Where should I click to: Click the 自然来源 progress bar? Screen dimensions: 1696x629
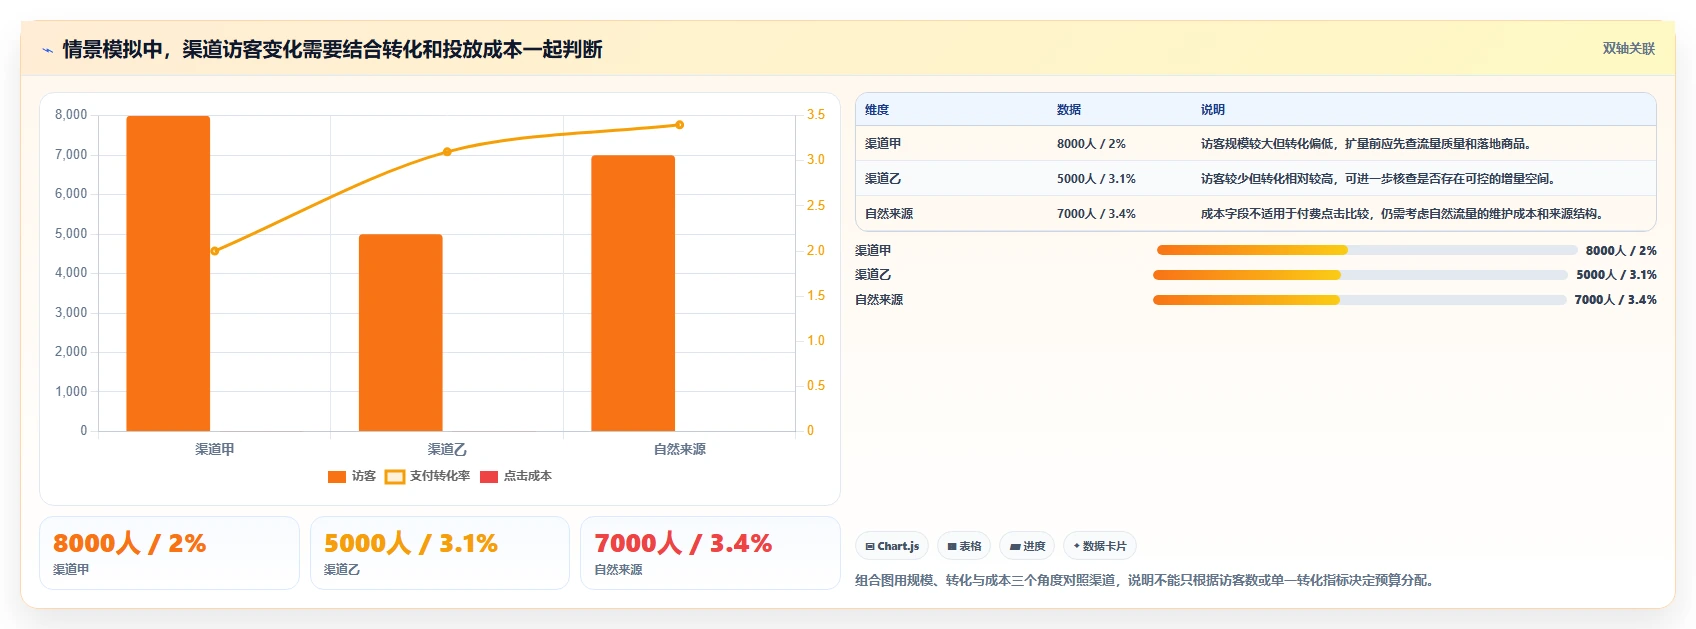point(1360,300)
